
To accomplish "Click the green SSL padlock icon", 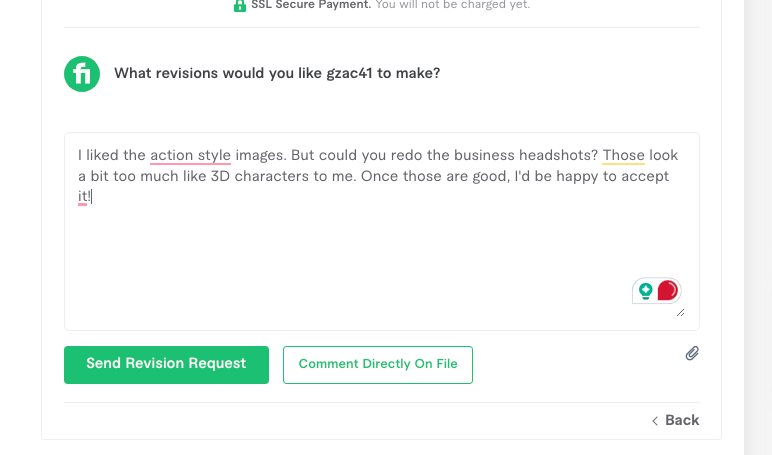I will click(240, 5).
